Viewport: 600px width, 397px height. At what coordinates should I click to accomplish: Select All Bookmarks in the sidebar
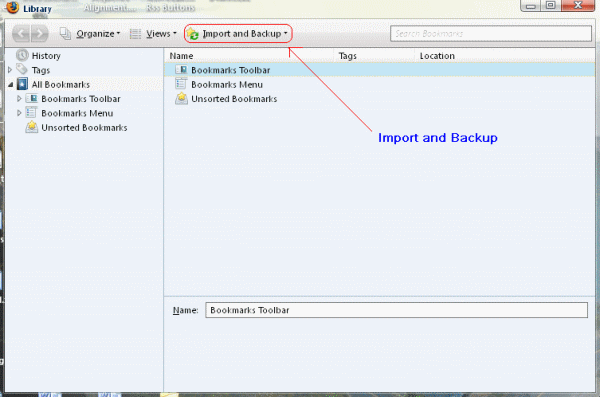pos(60,85)
